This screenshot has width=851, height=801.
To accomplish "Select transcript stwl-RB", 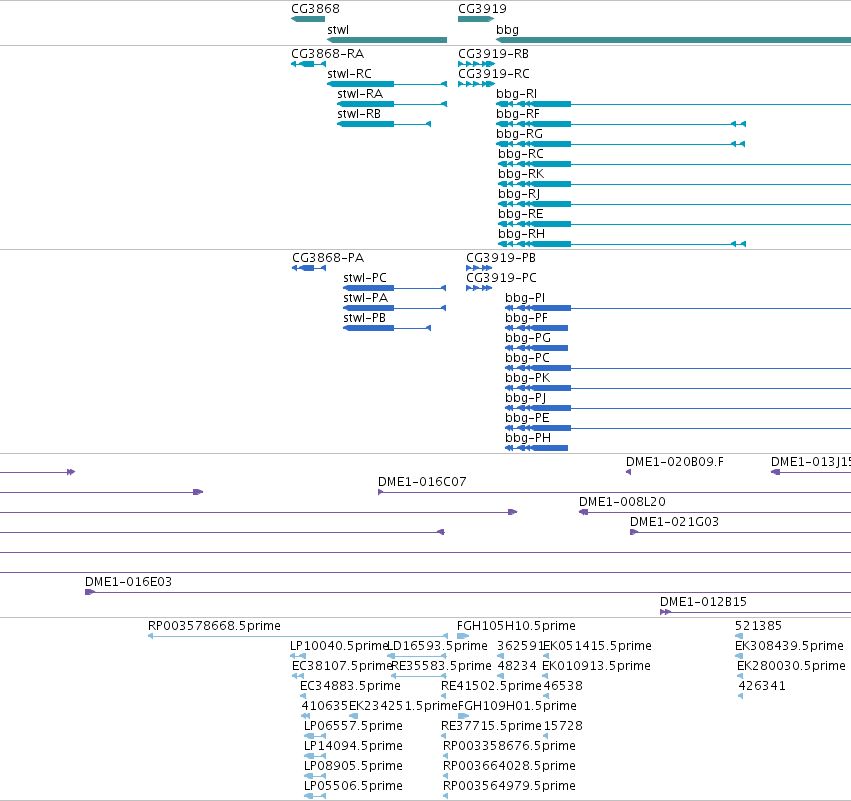I will point(384,124).
